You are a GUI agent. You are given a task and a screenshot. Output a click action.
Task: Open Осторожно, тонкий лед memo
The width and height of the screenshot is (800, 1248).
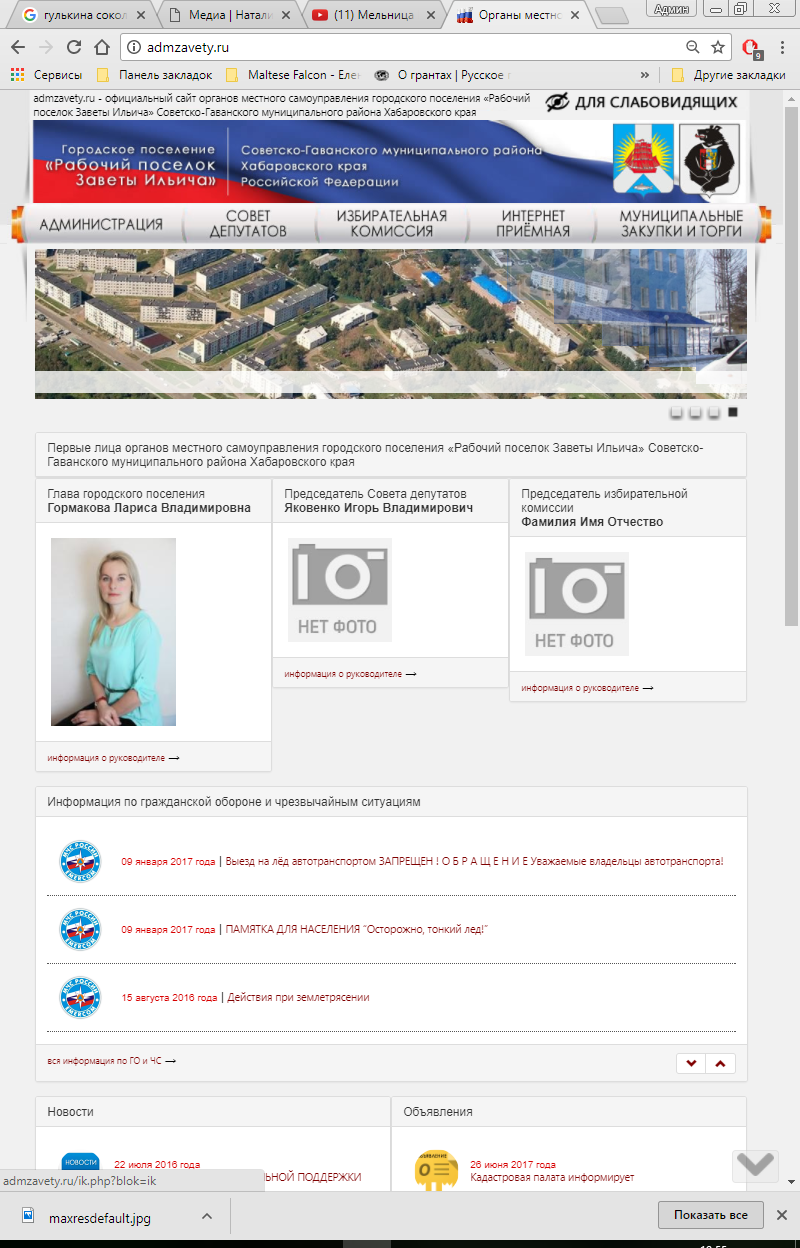point(357,929)
